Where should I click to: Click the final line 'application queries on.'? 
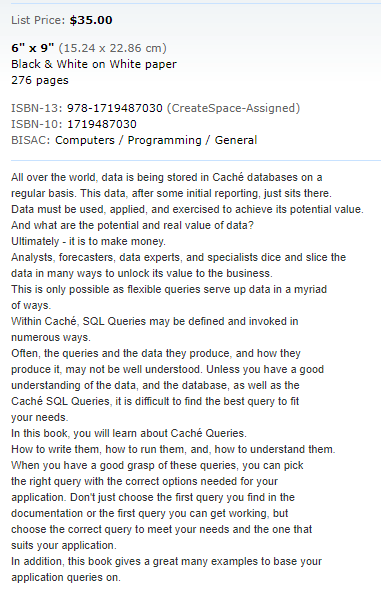click(66, 577)
